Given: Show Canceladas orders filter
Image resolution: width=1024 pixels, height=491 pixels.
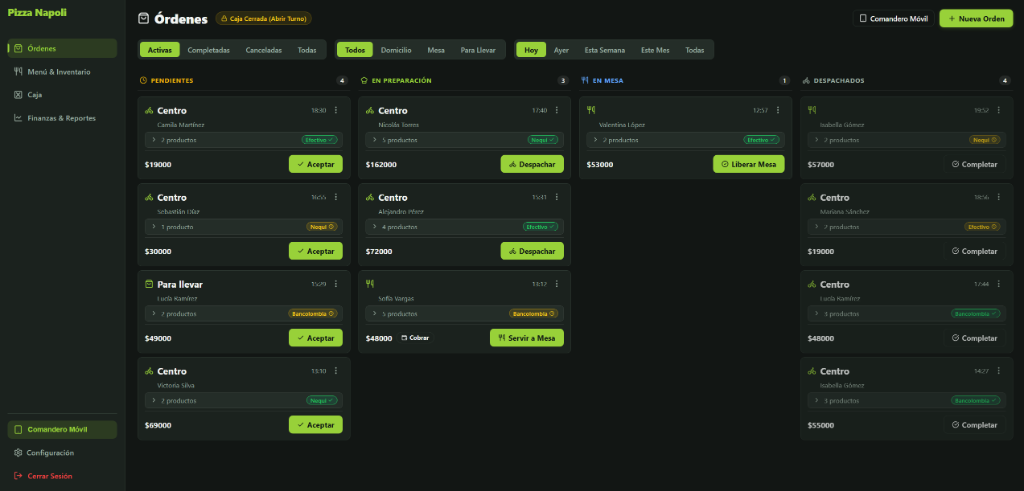Looking at the screenshot, I should pos(264,50).
